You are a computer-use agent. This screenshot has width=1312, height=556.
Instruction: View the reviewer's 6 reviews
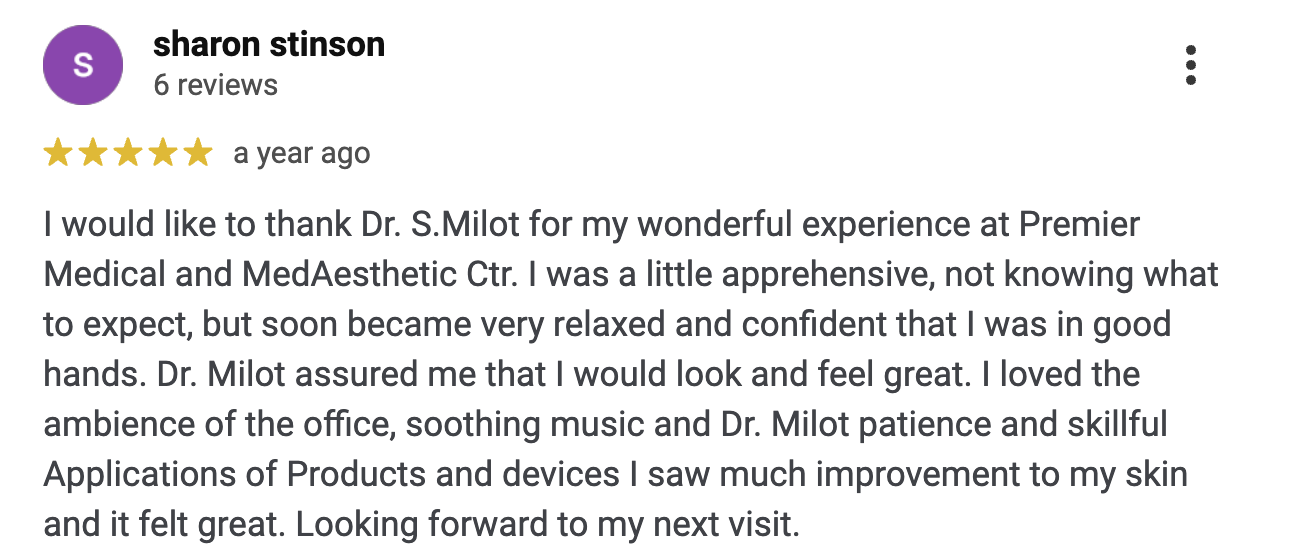216,85
